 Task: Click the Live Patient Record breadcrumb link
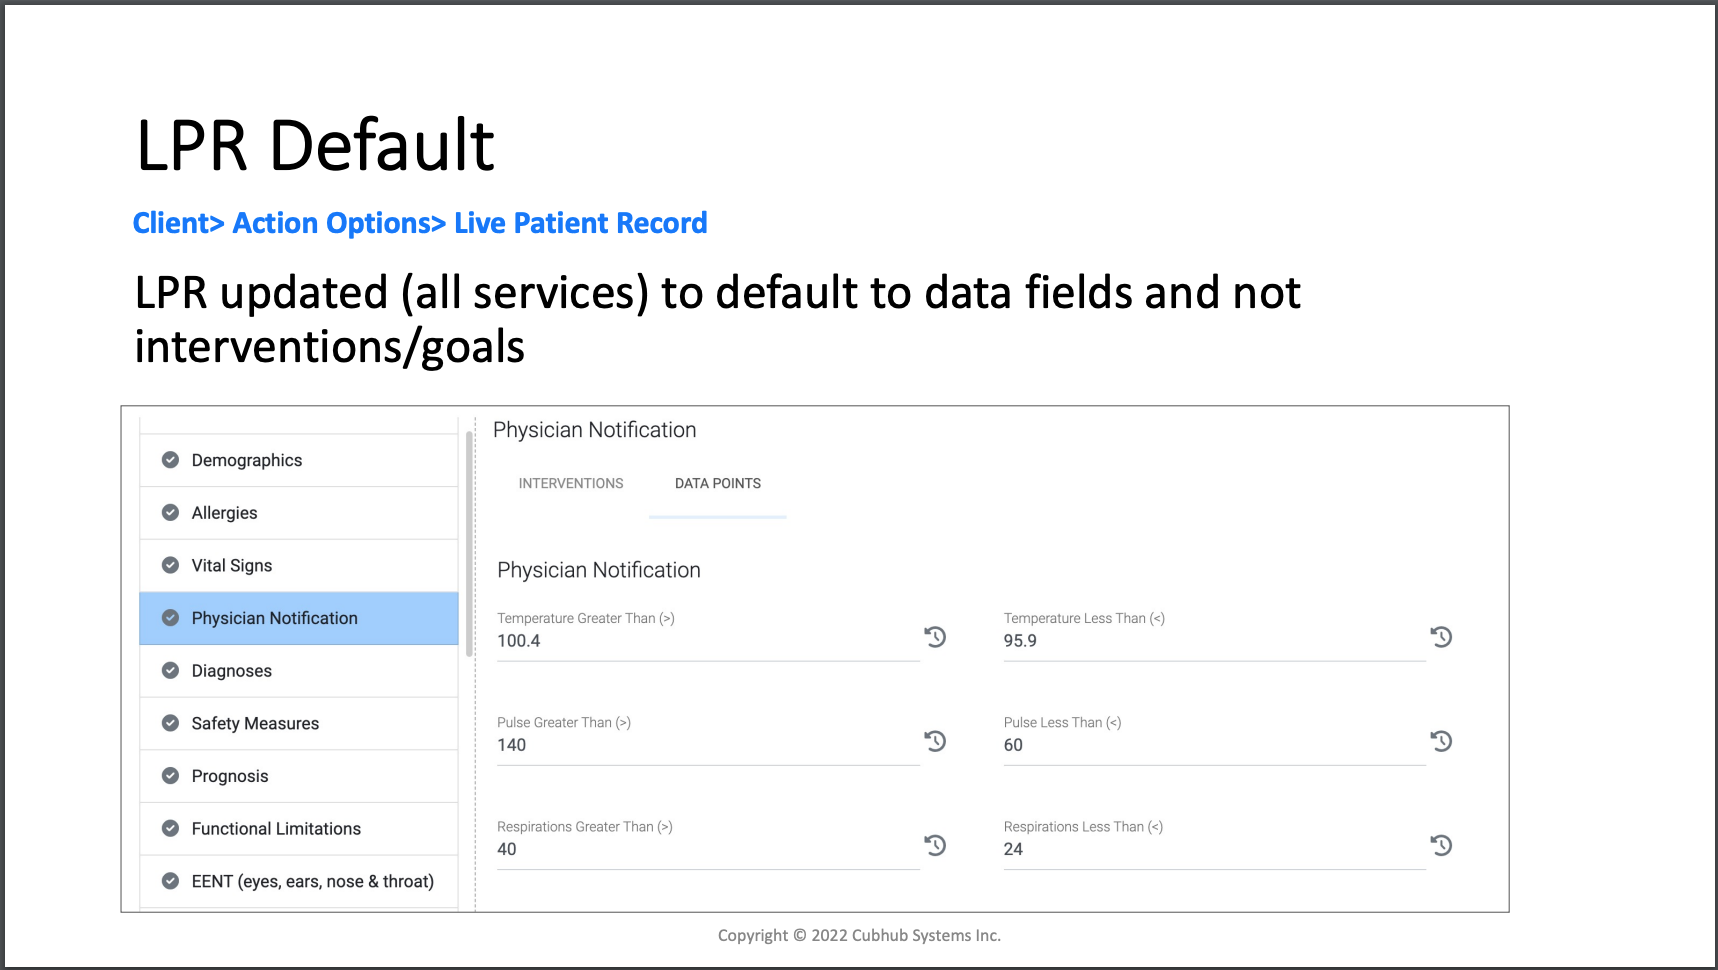coord(581,223)
